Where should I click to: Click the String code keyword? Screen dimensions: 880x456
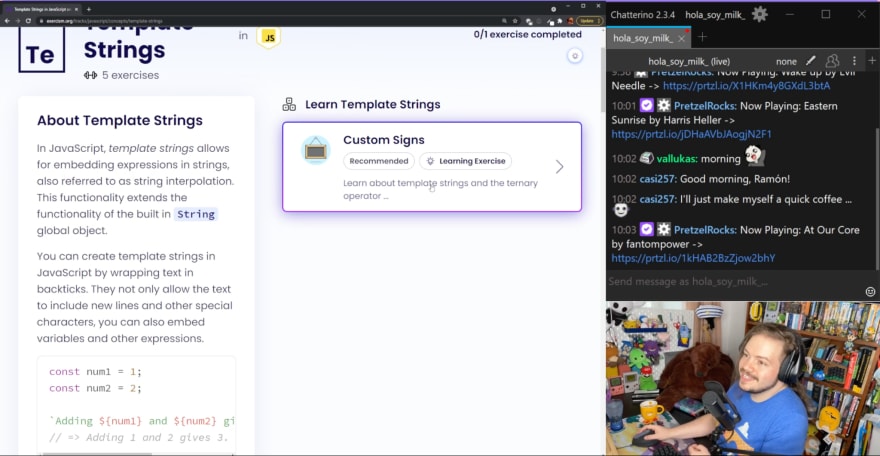(x=196, y=214)
